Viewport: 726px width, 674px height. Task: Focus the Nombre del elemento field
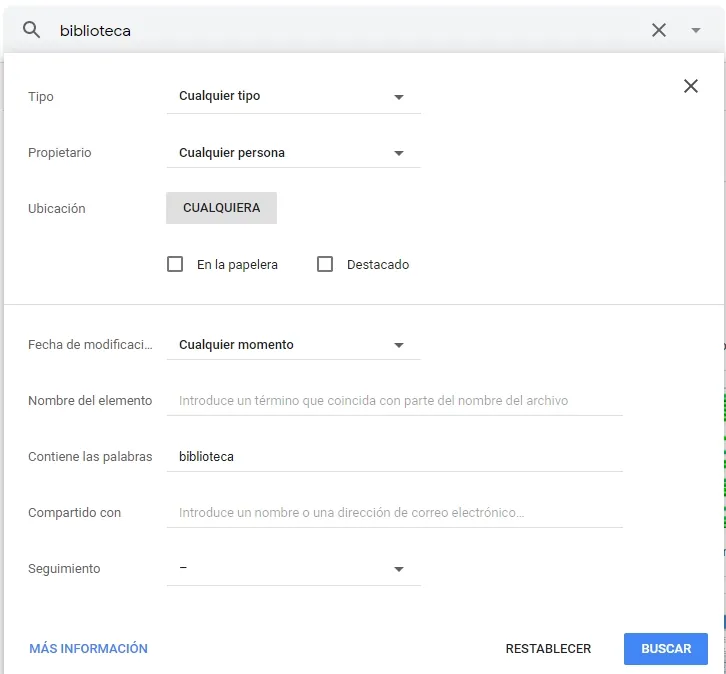tap(394, 401)
